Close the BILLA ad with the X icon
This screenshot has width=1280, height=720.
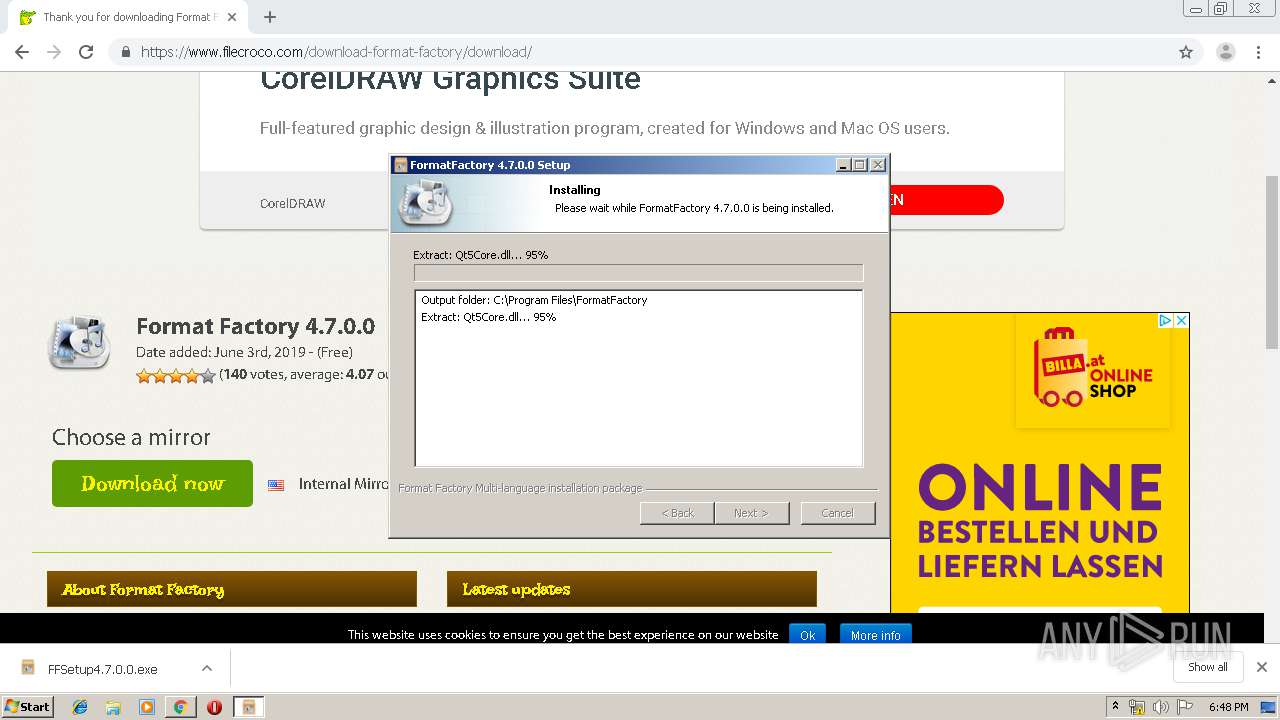pos(1181,321)
